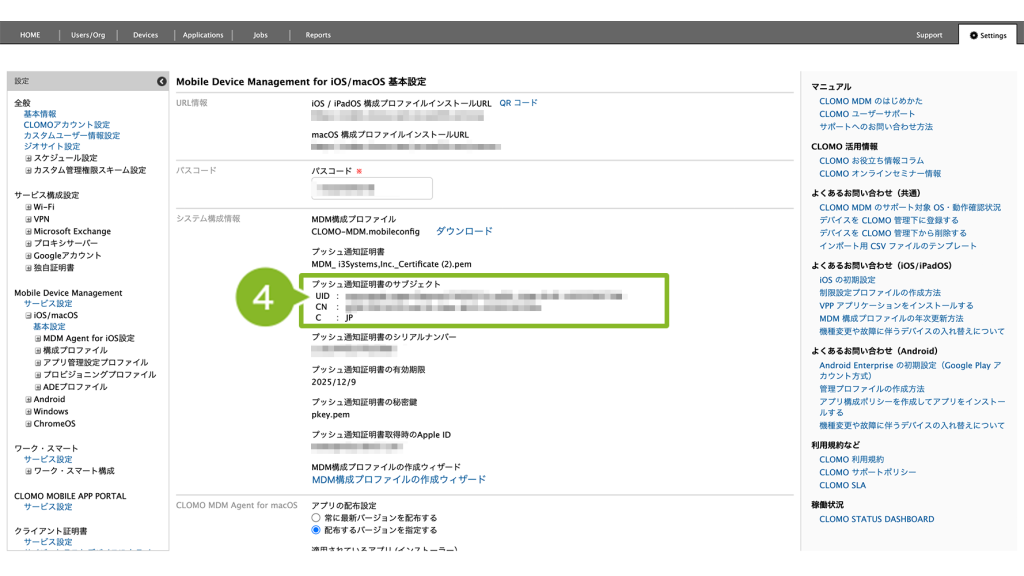
Task: Select 常に最新バージョンを配布する radio button
Action: point(317,518)
